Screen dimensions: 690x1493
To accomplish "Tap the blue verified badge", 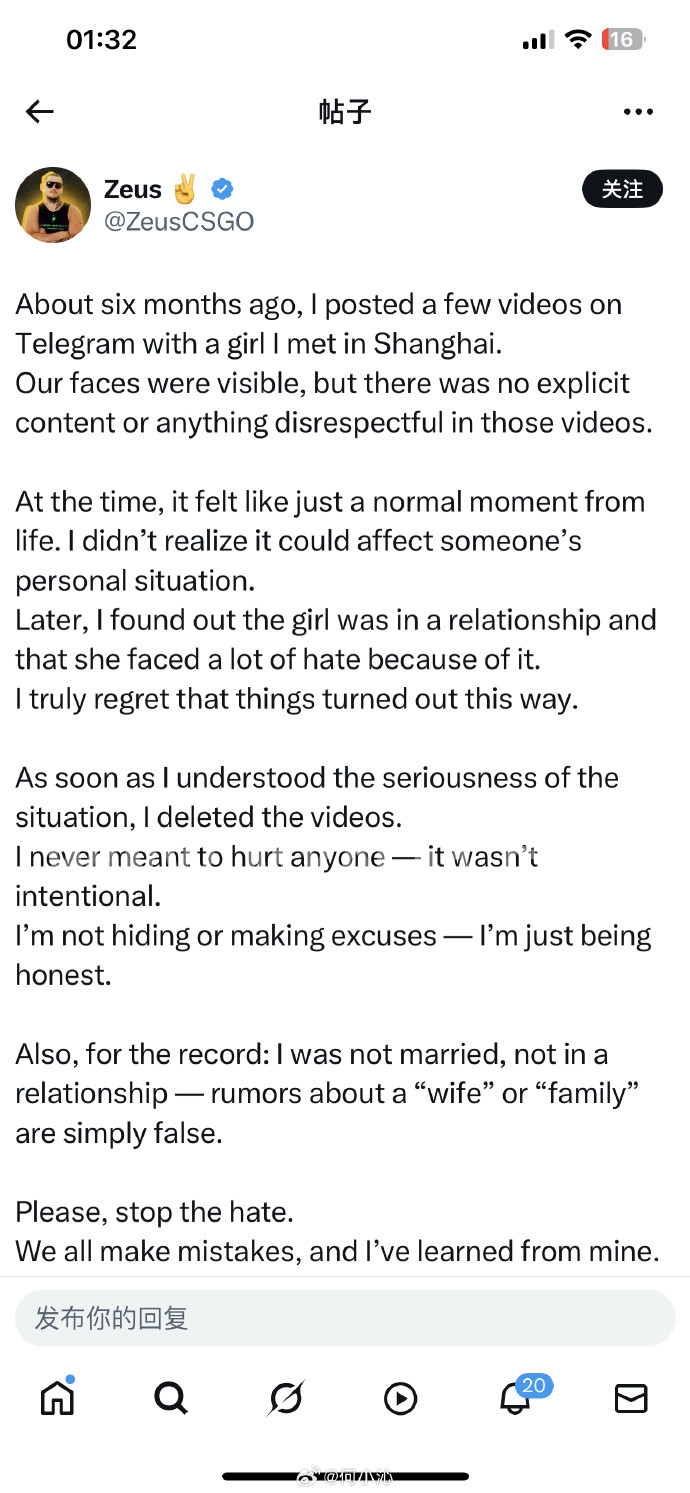I will point(221,188).
